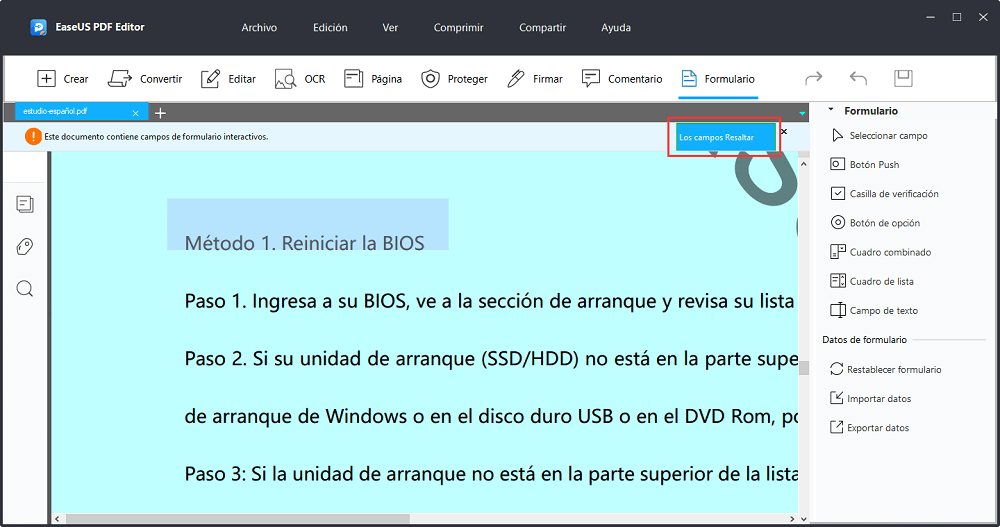
Task: Open the search sidebar icon
Action: (x=25, y=288)
